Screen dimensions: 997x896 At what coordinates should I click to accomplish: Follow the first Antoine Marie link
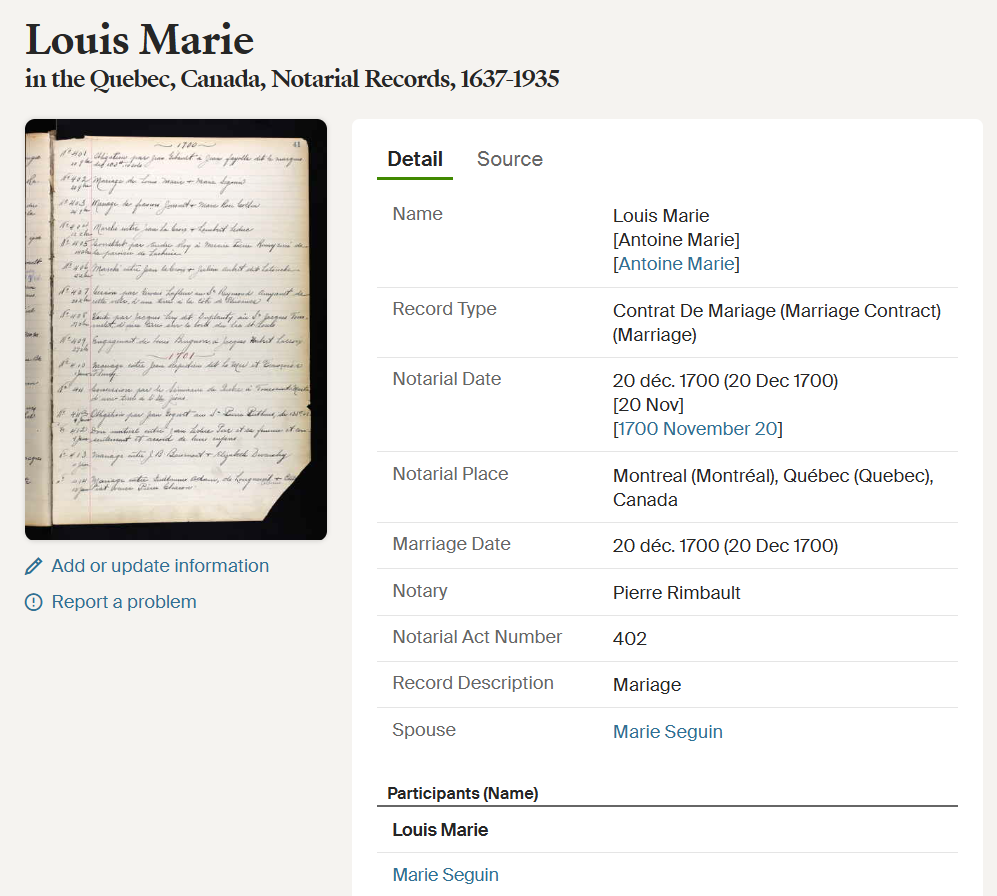[x=676, y=239]
